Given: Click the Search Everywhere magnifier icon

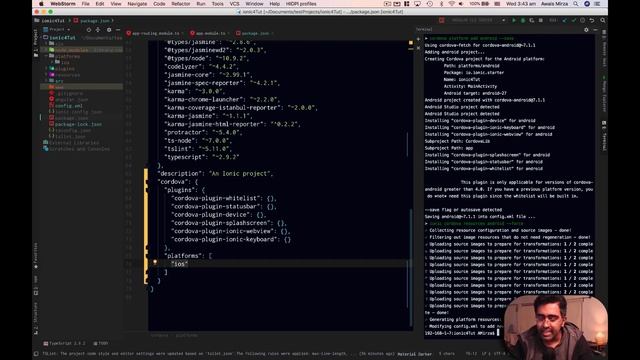Looking at the screenshot, I should [x=603, y=20].
